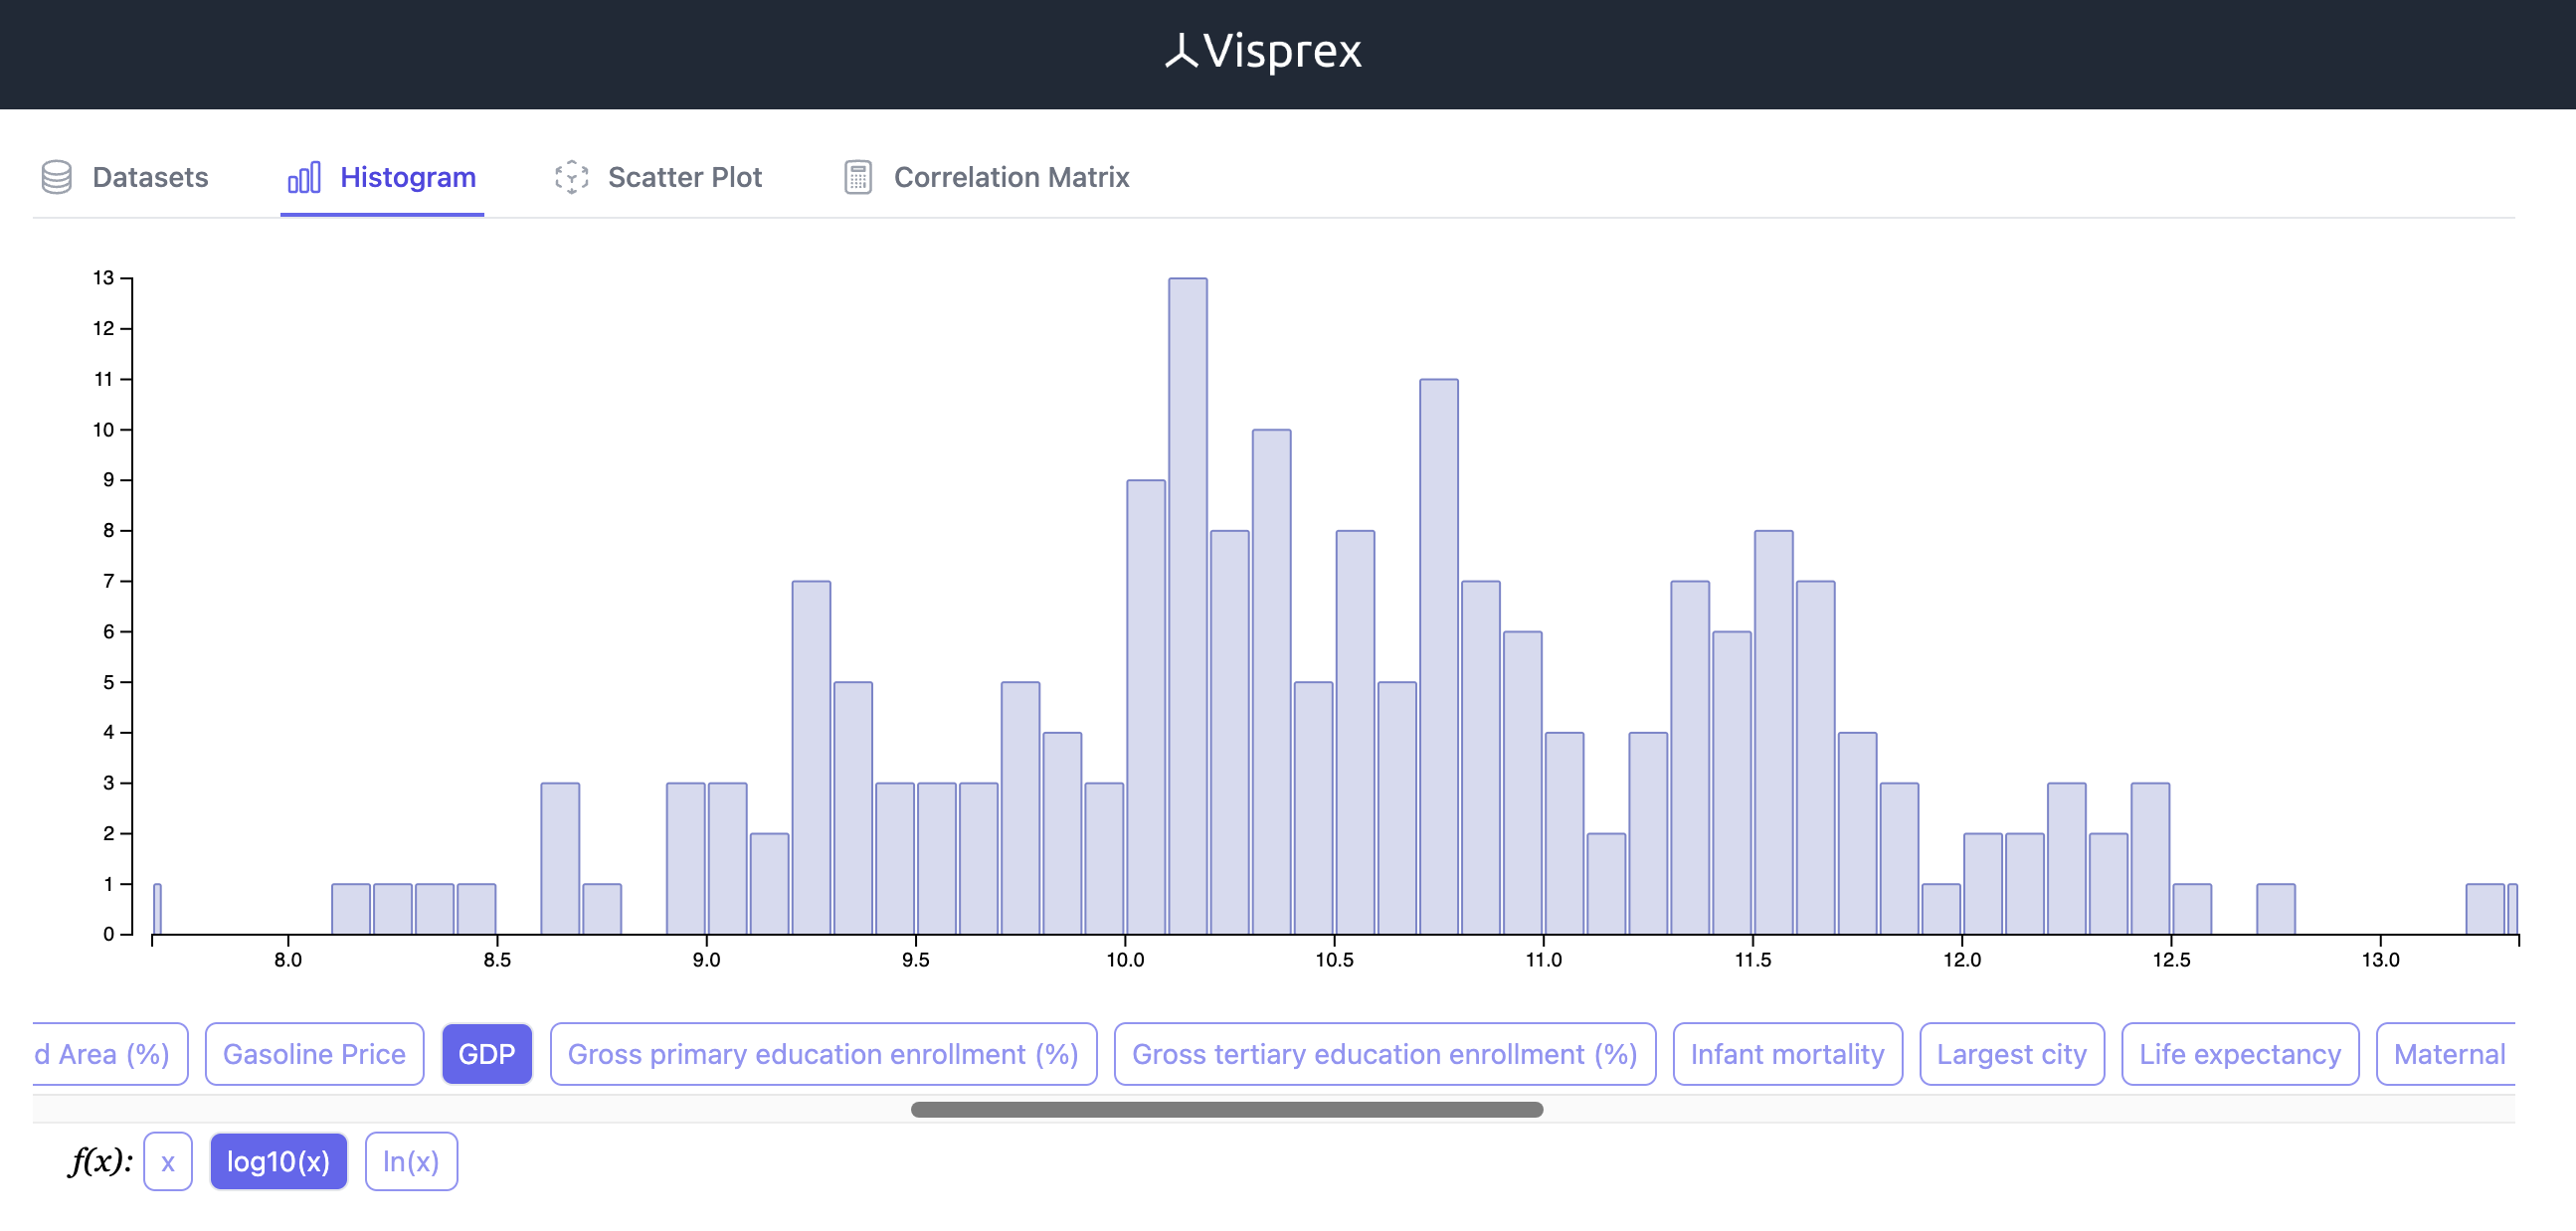Click the Visprex logo icon

[x=1181, y=51]
